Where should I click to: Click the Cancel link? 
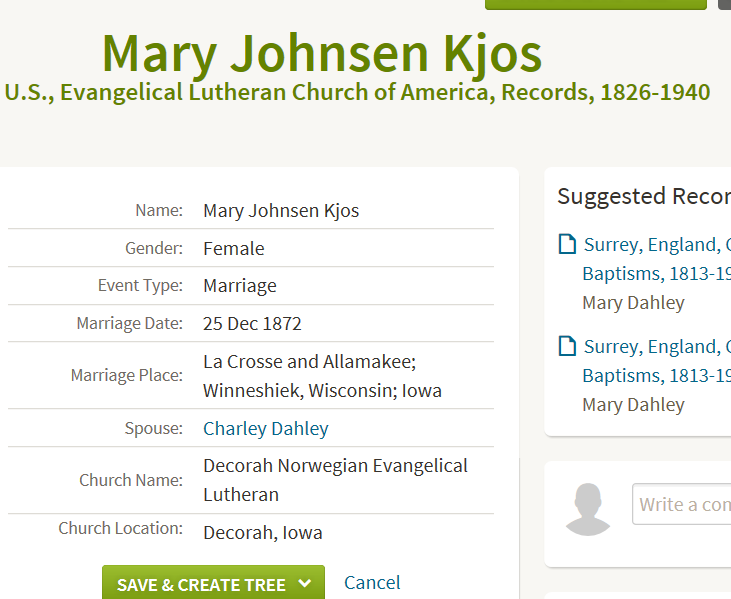pyautogui.click(x=372, y=583)
